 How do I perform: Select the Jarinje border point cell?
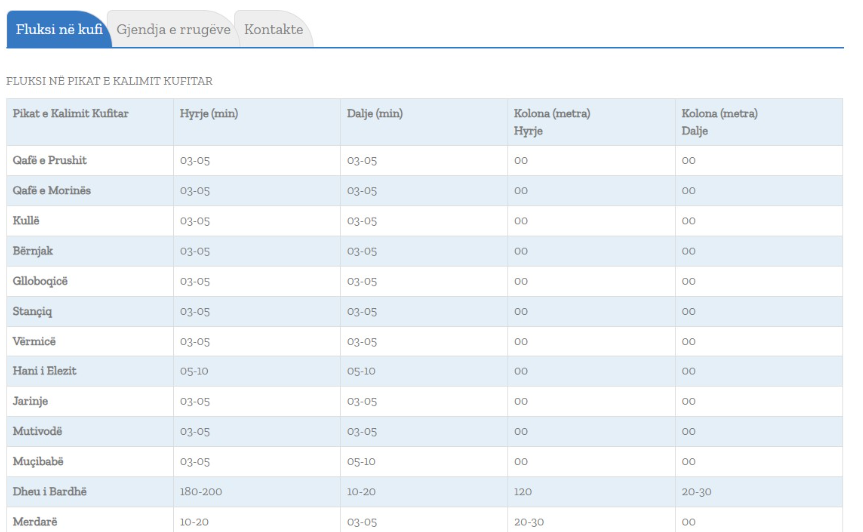(x=31, y=401)
